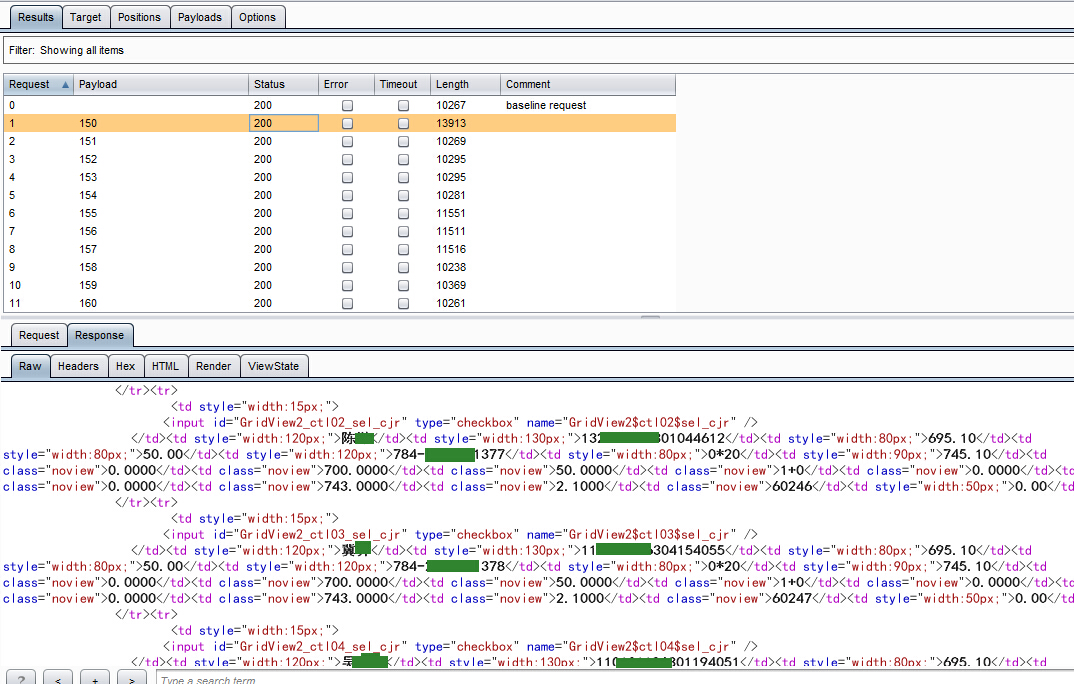Click length value 11551

451,213
